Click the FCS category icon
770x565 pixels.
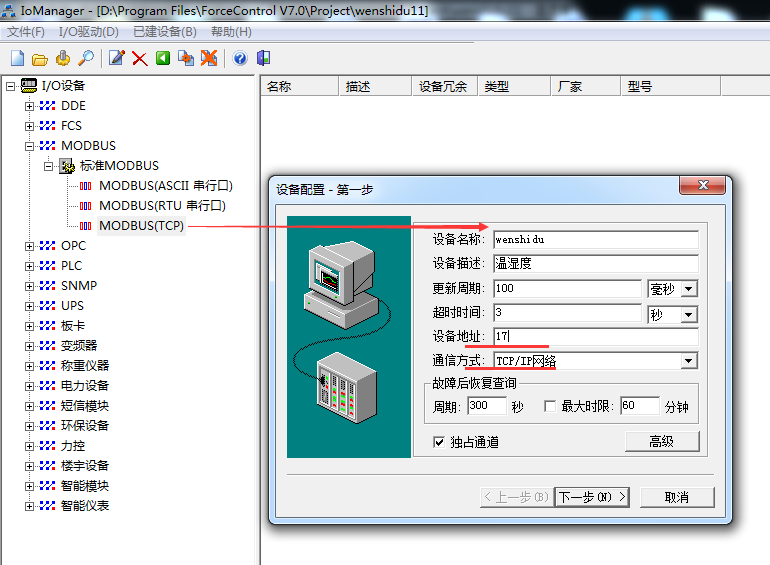click(47, 126)
